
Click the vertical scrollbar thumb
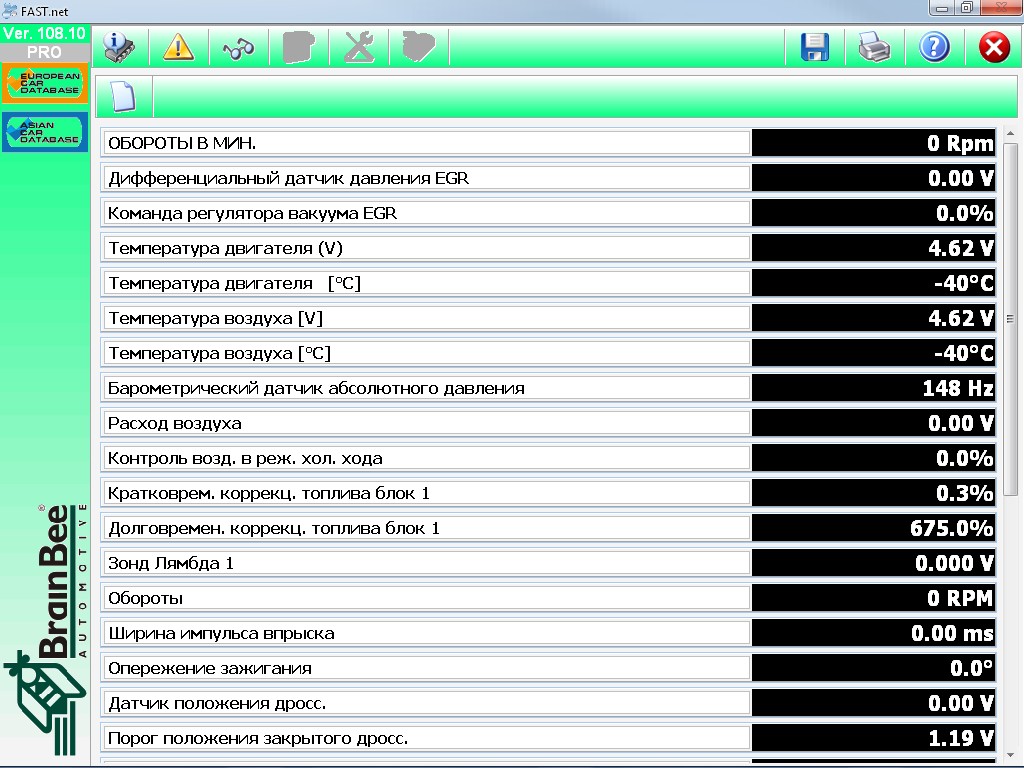pos(1010,319)
